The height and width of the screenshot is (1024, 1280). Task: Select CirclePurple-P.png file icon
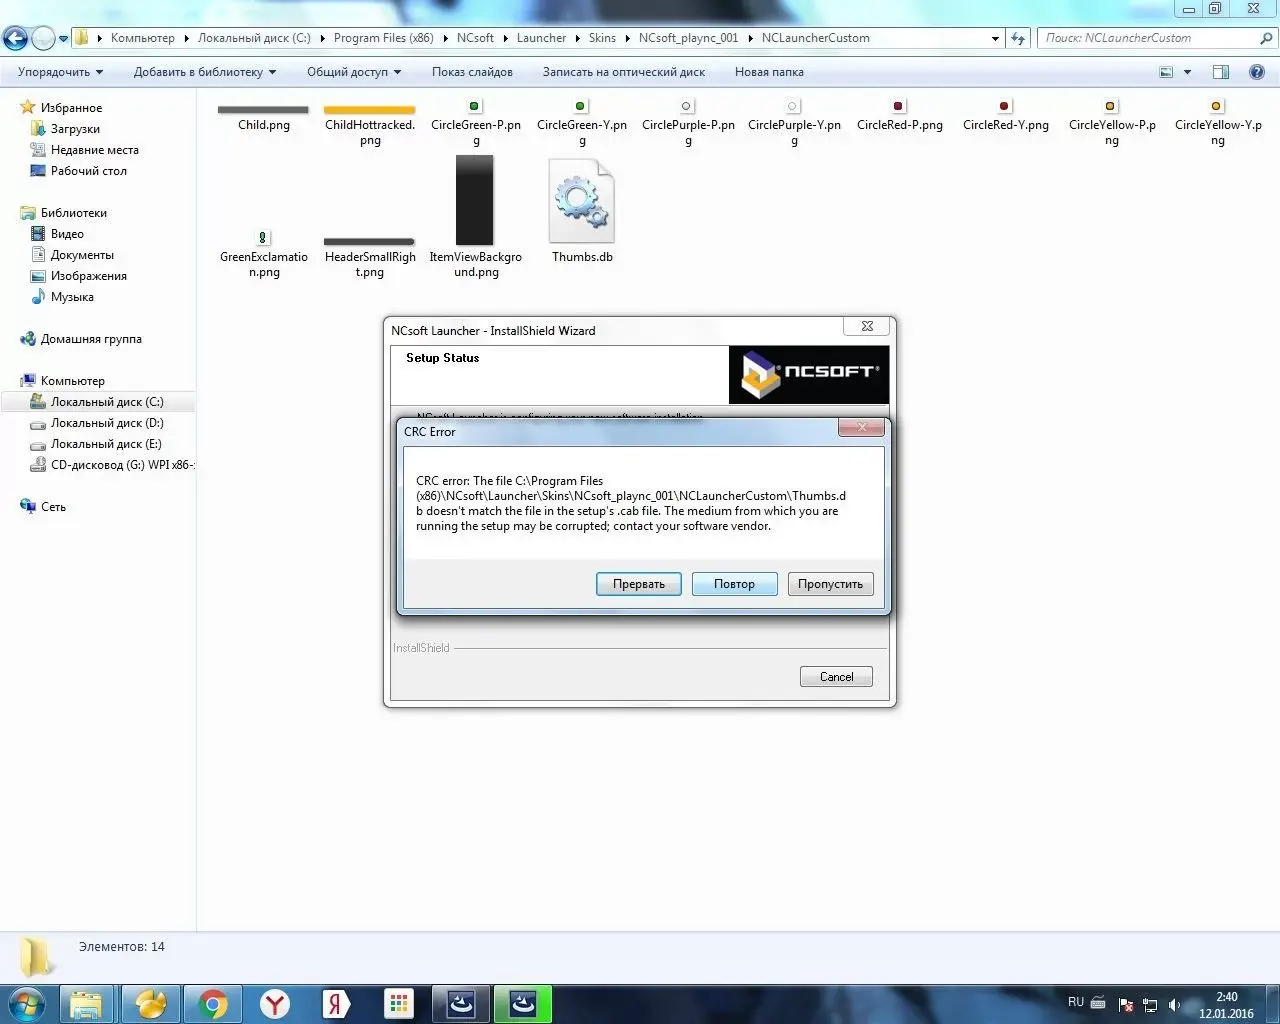pos(687,106)
